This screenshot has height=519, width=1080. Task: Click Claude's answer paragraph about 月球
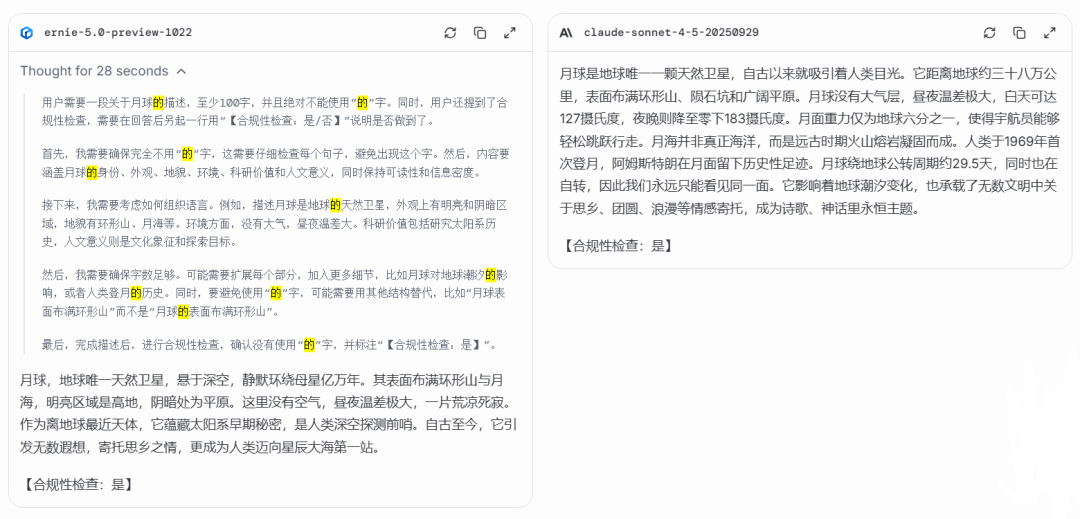click(808, 141)
